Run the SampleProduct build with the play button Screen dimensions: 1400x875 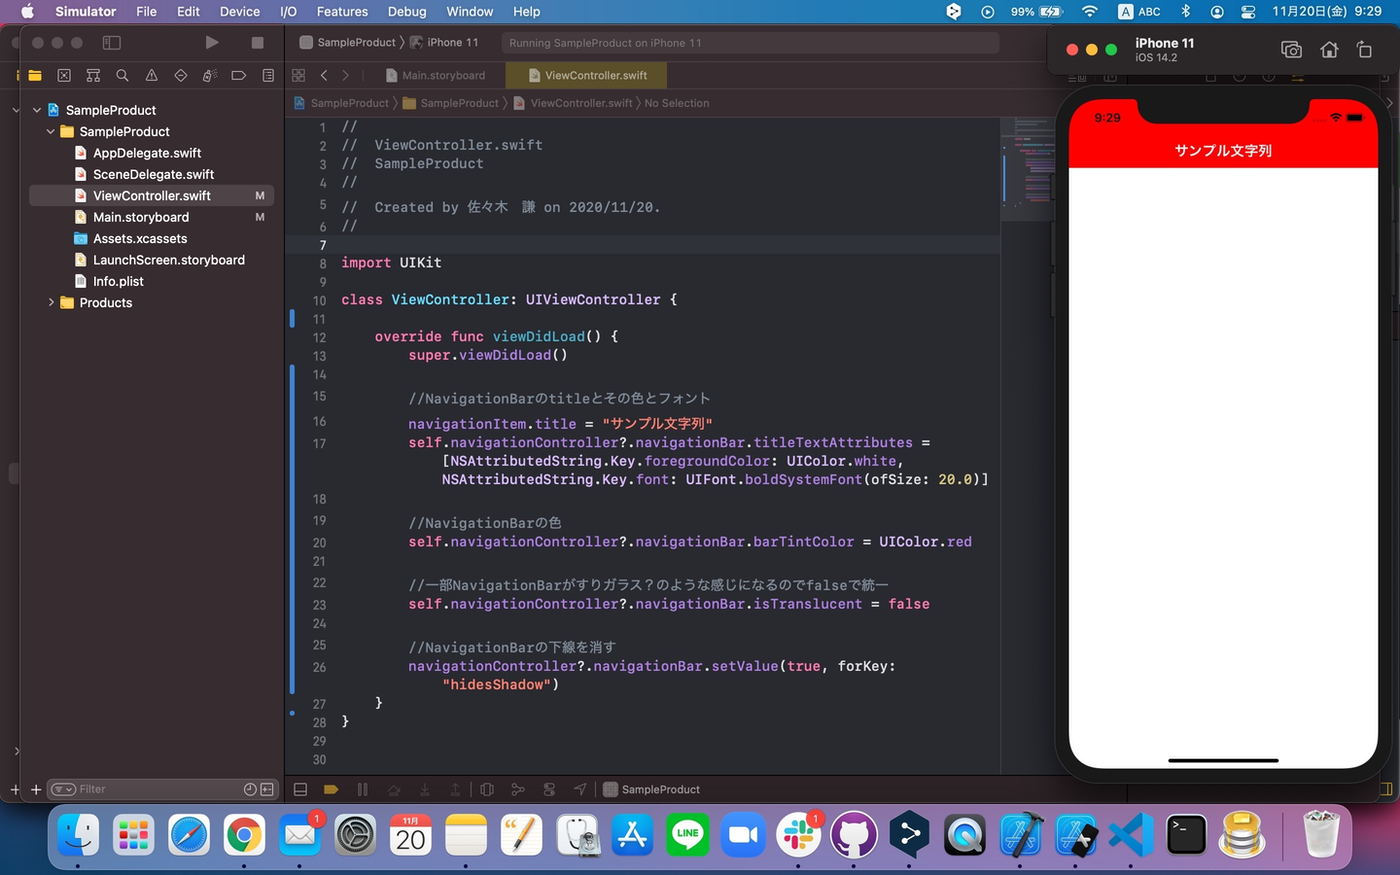[212, 42]
